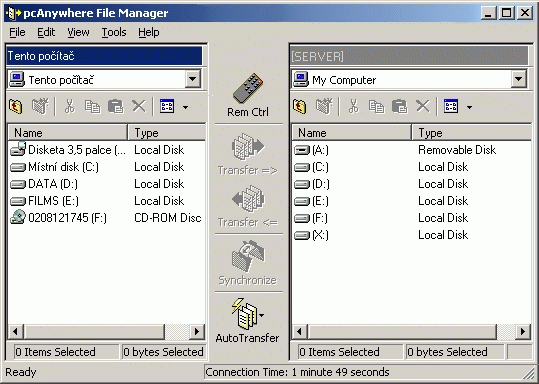Select FILMS (E:) drive
The height and width of the screenshot is (384, 539).
[x=44, y=201]
